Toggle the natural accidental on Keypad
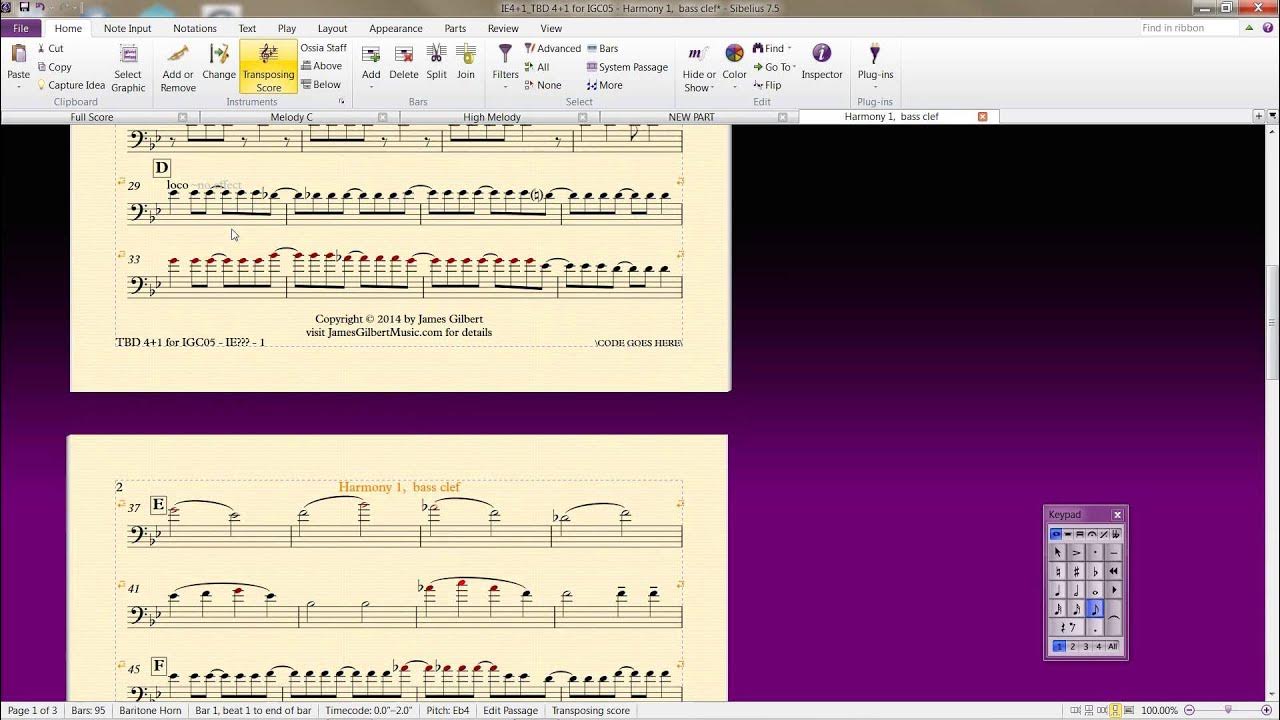The width and height of the screenshot is (1280, 720). (x=1058, y=571)
